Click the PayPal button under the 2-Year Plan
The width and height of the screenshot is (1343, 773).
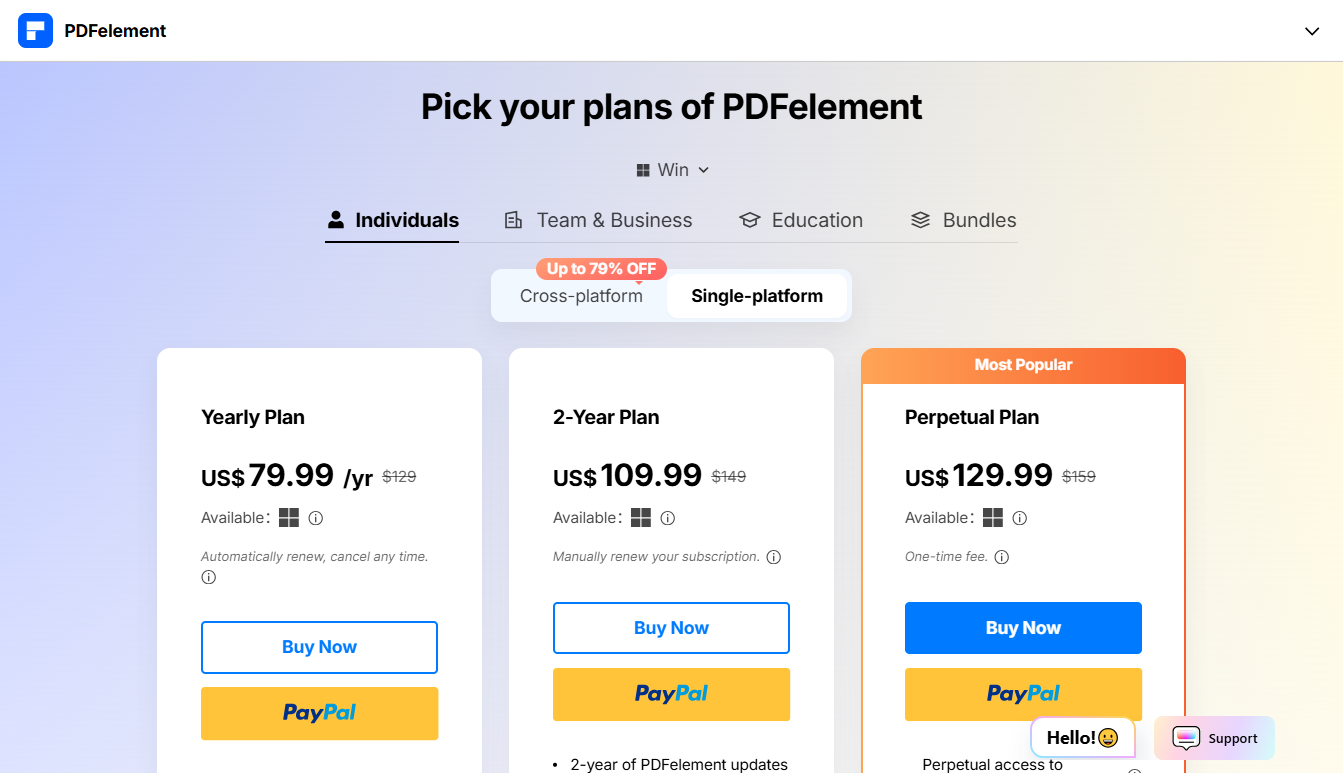click(671, 694)
